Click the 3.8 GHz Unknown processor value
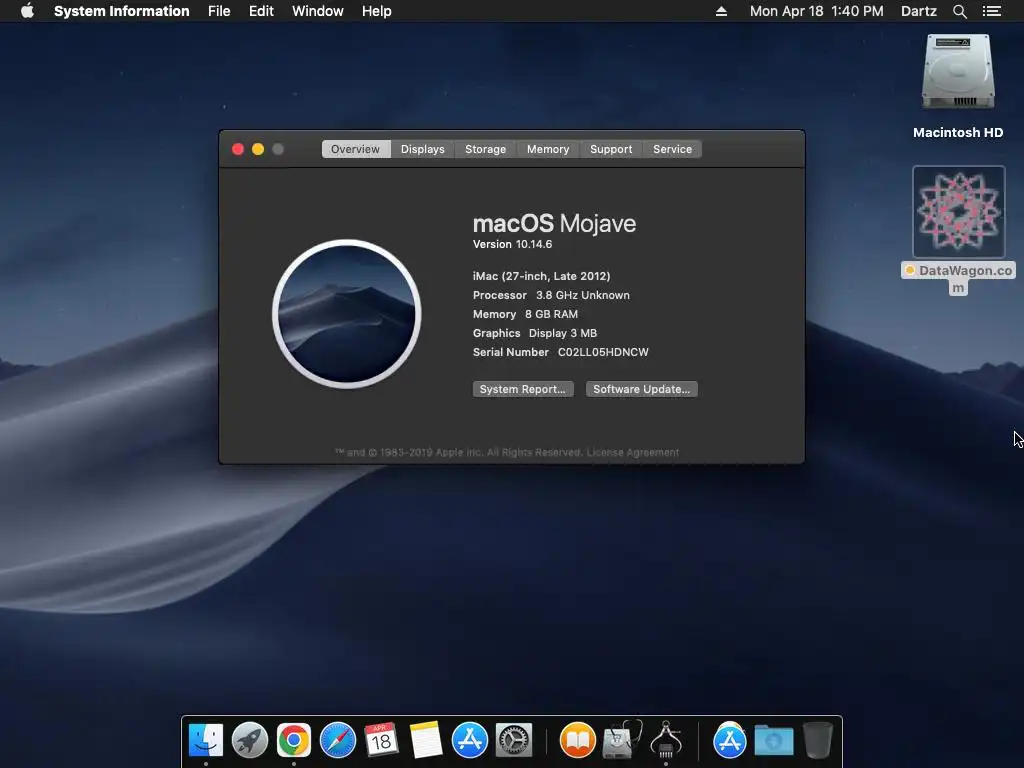This screenshot has width=1024, height=768. pos(583,295)
